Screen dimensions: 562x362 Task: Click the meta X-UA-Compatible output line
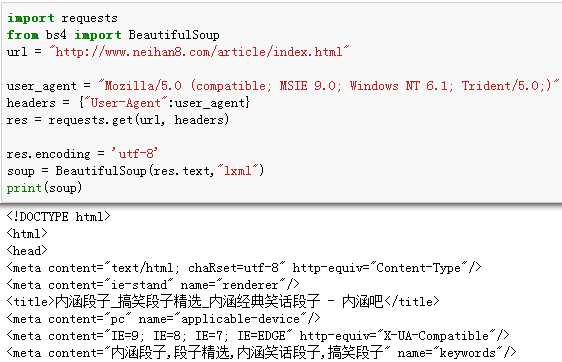click(258, 336)
